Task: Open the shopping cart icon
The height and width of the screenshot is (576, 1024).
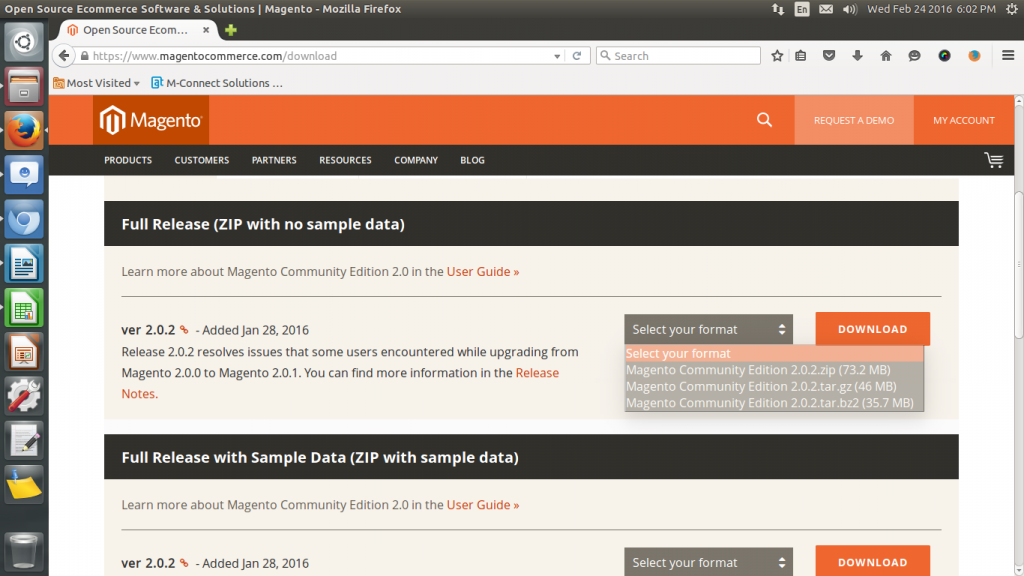Action: click(x=993, y=160)
